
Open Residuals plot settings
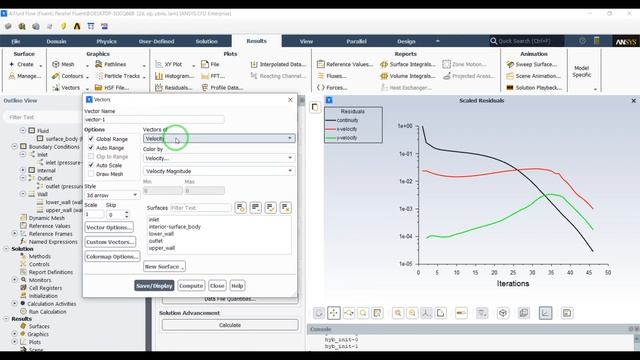click(173, 87)
